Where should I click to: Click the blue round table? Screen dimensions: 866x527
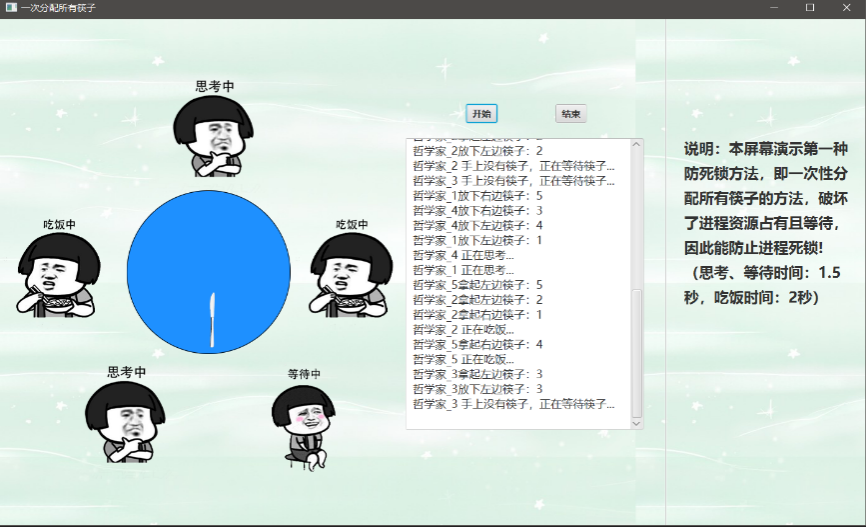(209, 272)
